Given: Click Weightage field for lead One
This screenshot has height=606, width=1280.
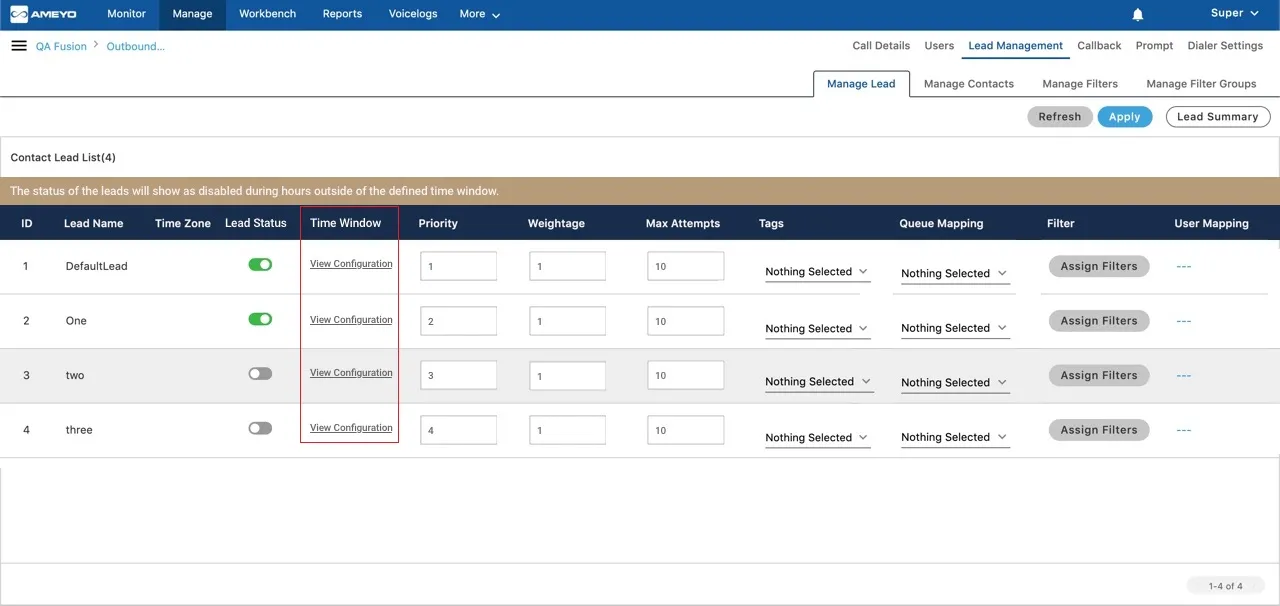Looking at the screenshot, I should (x=568, y=321).
